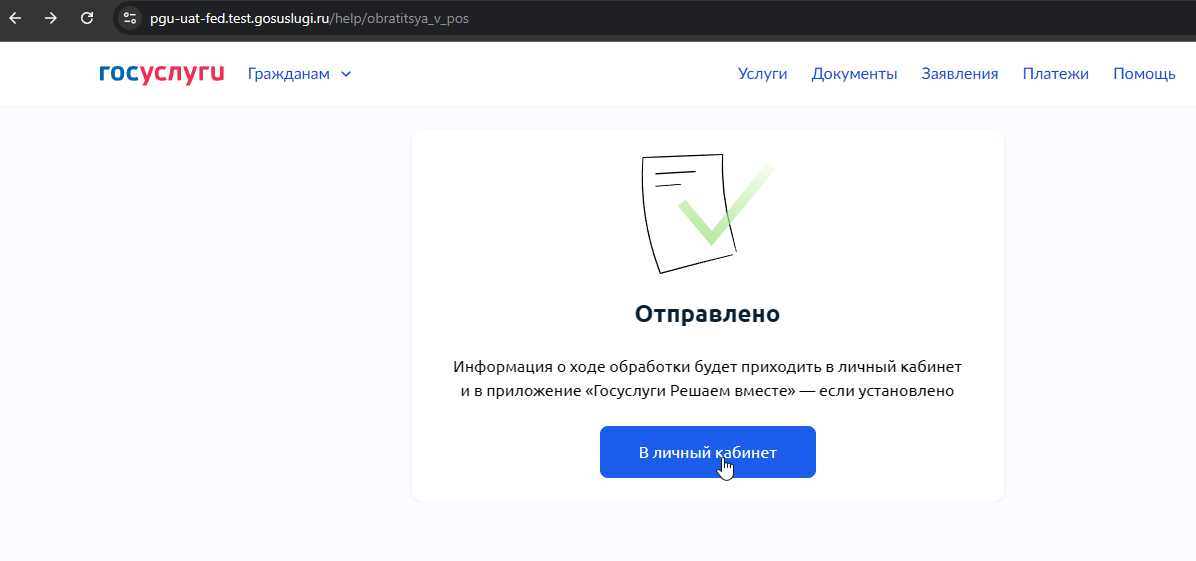Open the Помощь menu item
This screenshot has width=1196, height=561.
click(x=1144, y=74)
